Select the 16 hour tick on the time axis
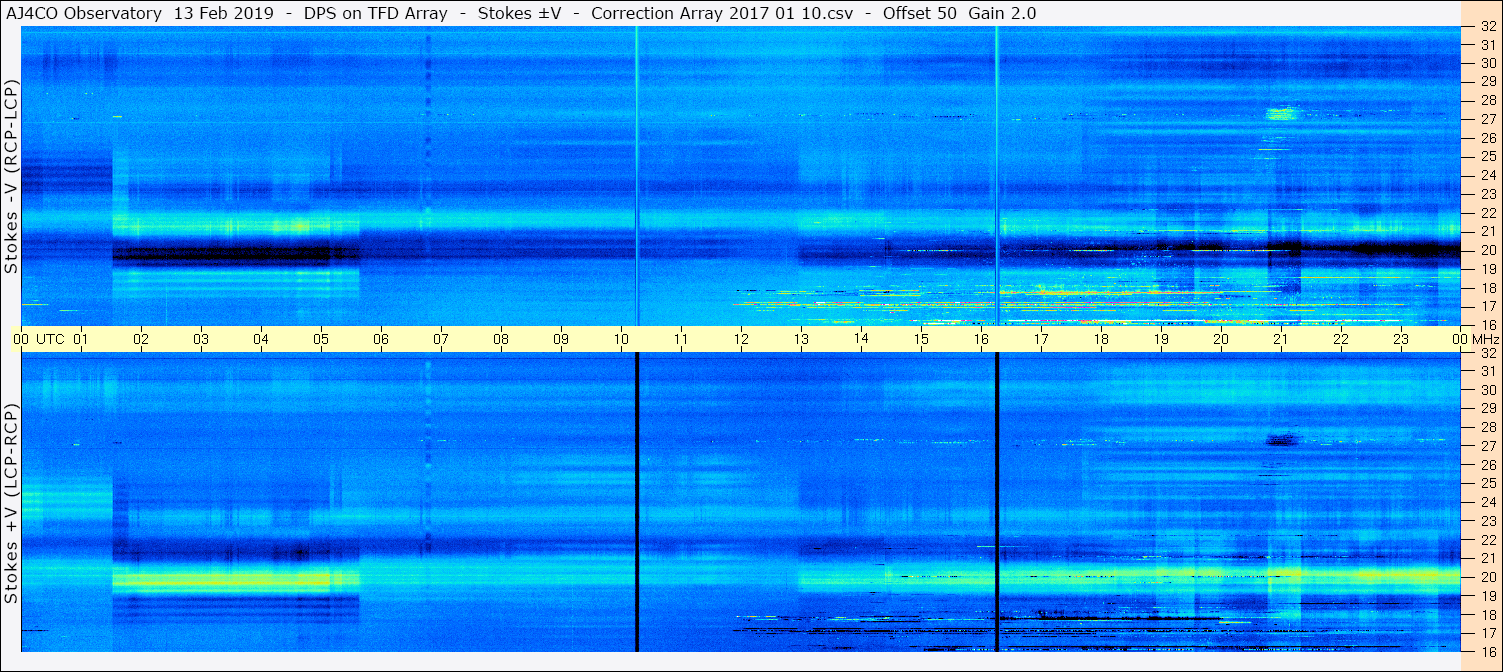 981,339
